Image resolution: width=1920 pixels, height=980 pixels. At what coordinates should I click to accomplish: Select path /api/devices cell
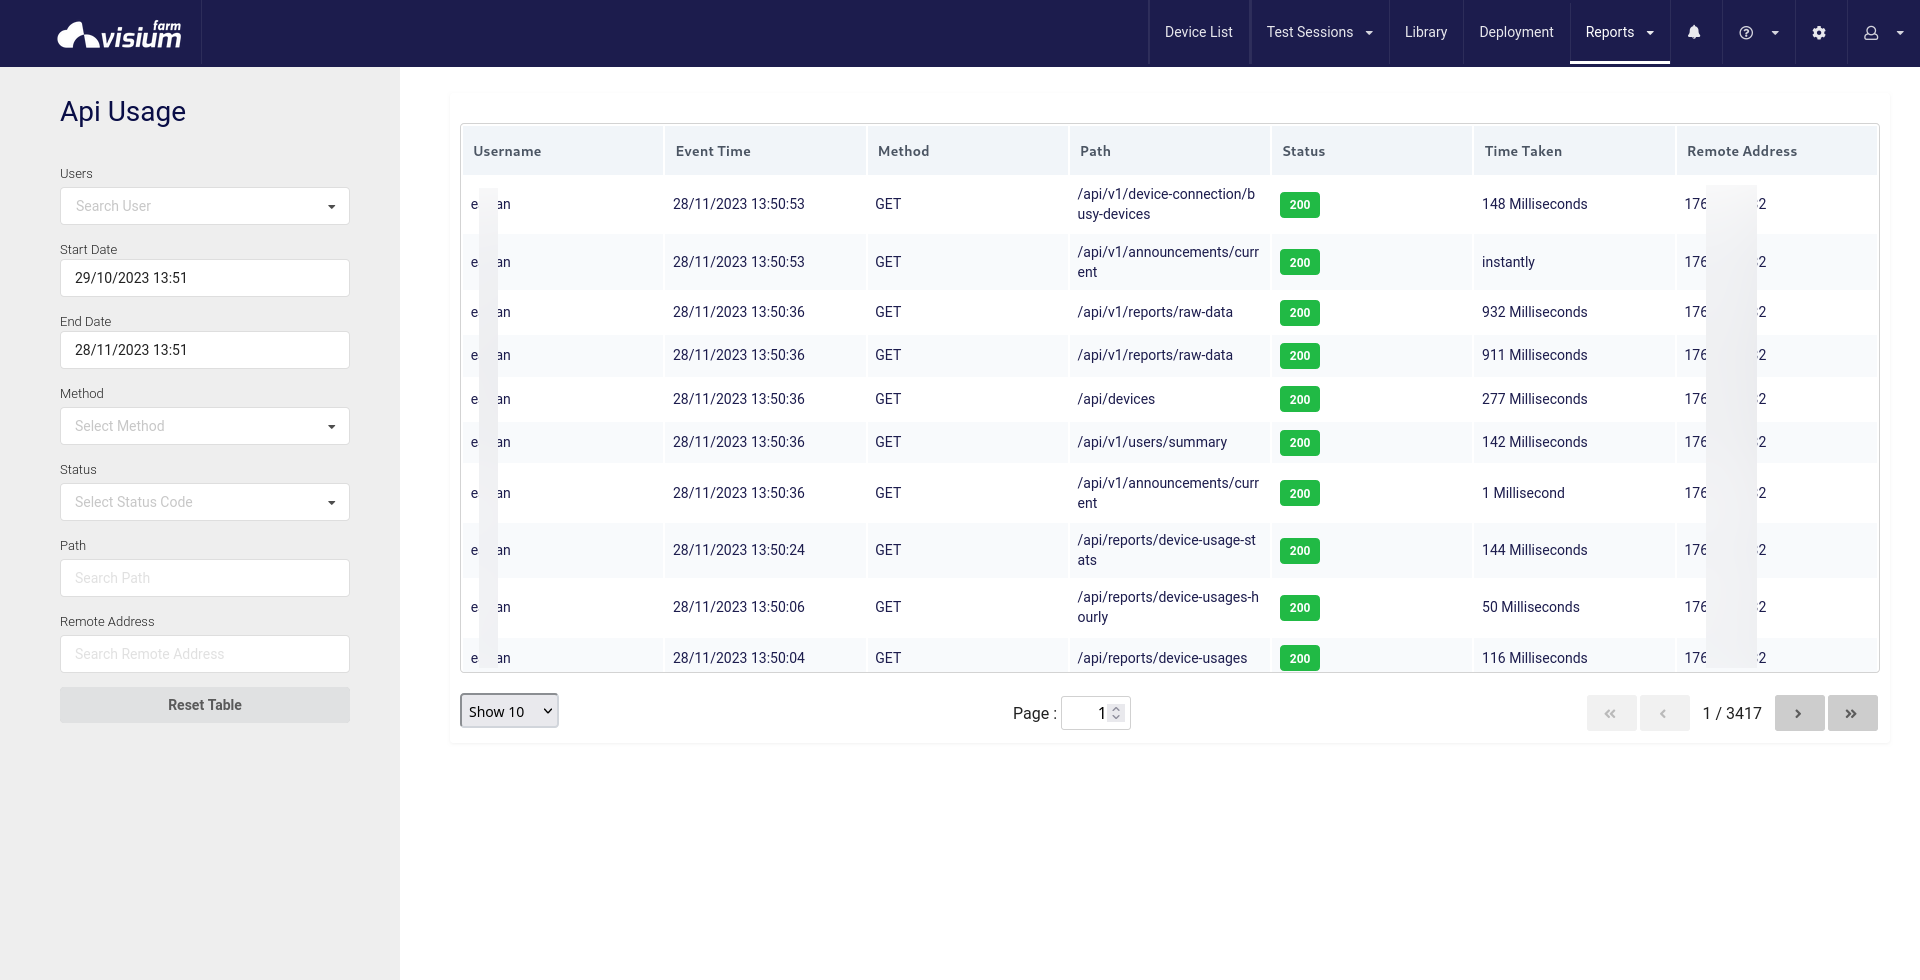coord(1116,399)
